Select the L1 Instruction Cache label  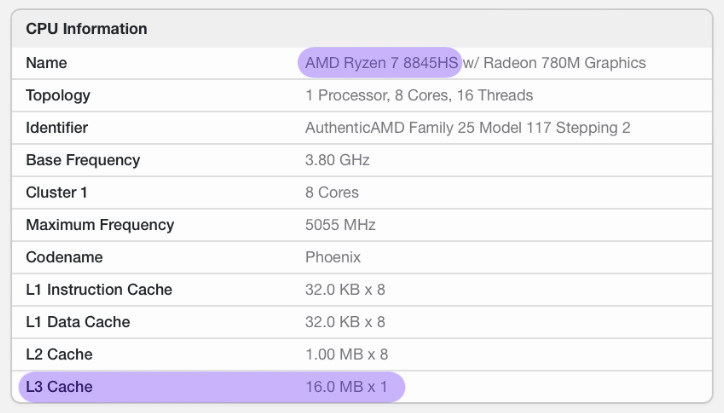click(x=99, y=290)
